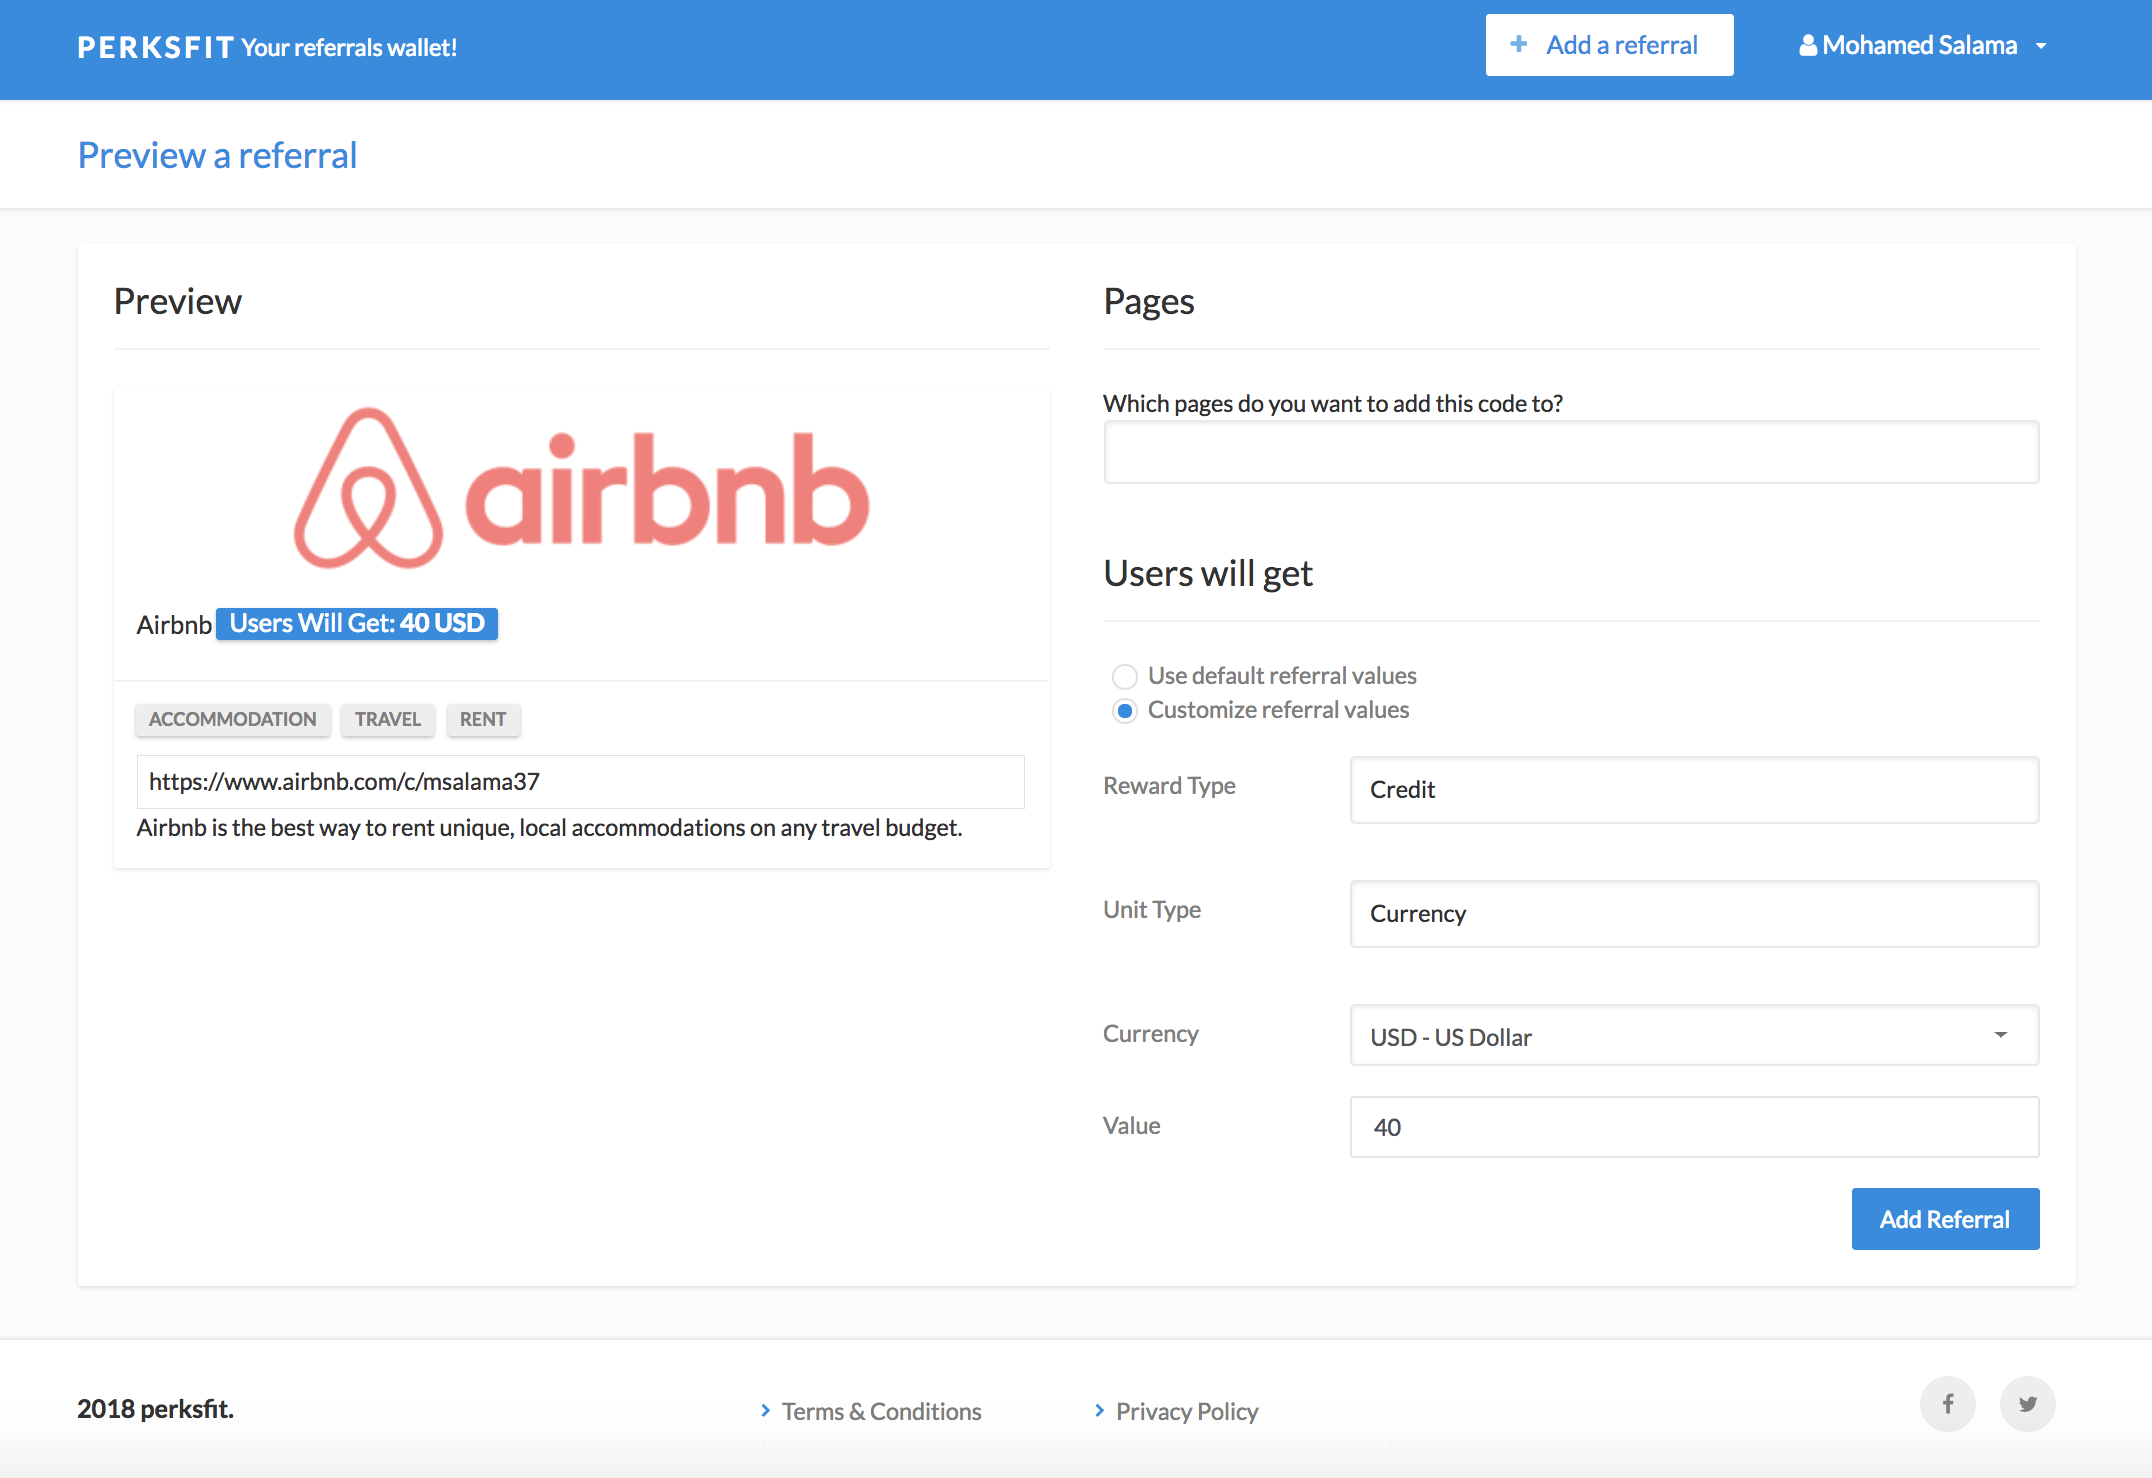
Task: Click chevron icon before Privacy Policy
Action: click(1099, 1411)
